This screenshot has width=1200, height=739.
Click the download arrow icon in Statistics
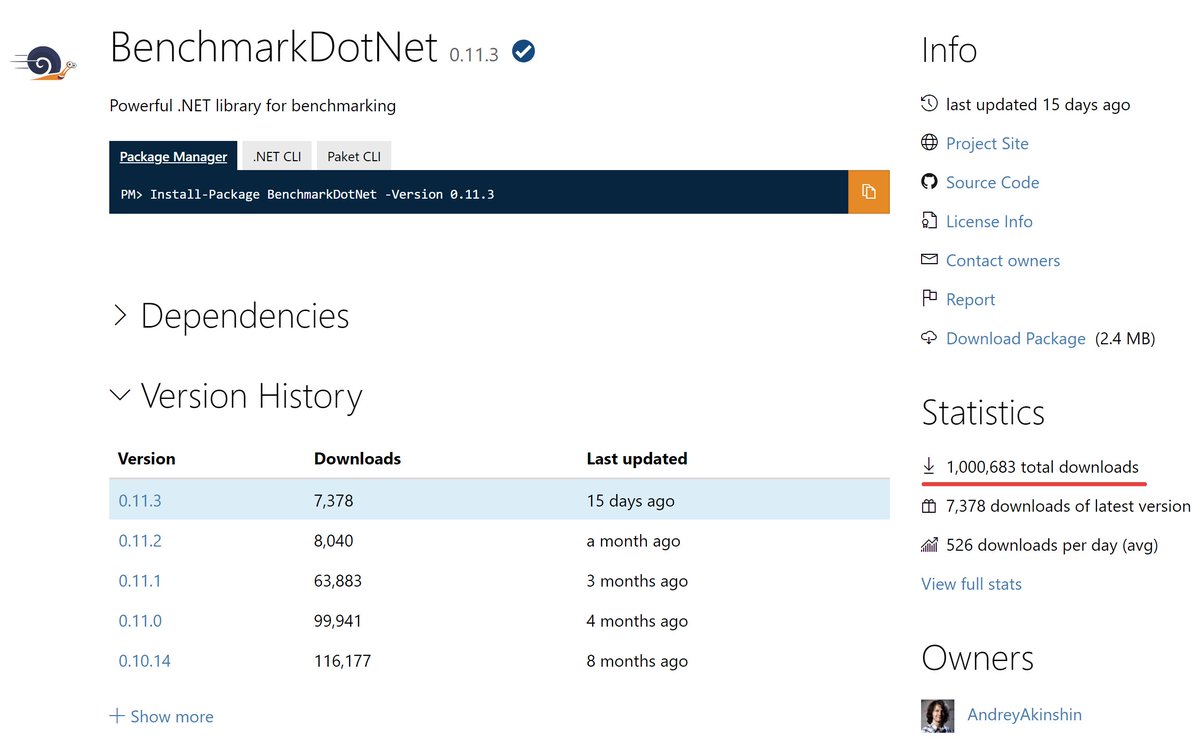929,467
